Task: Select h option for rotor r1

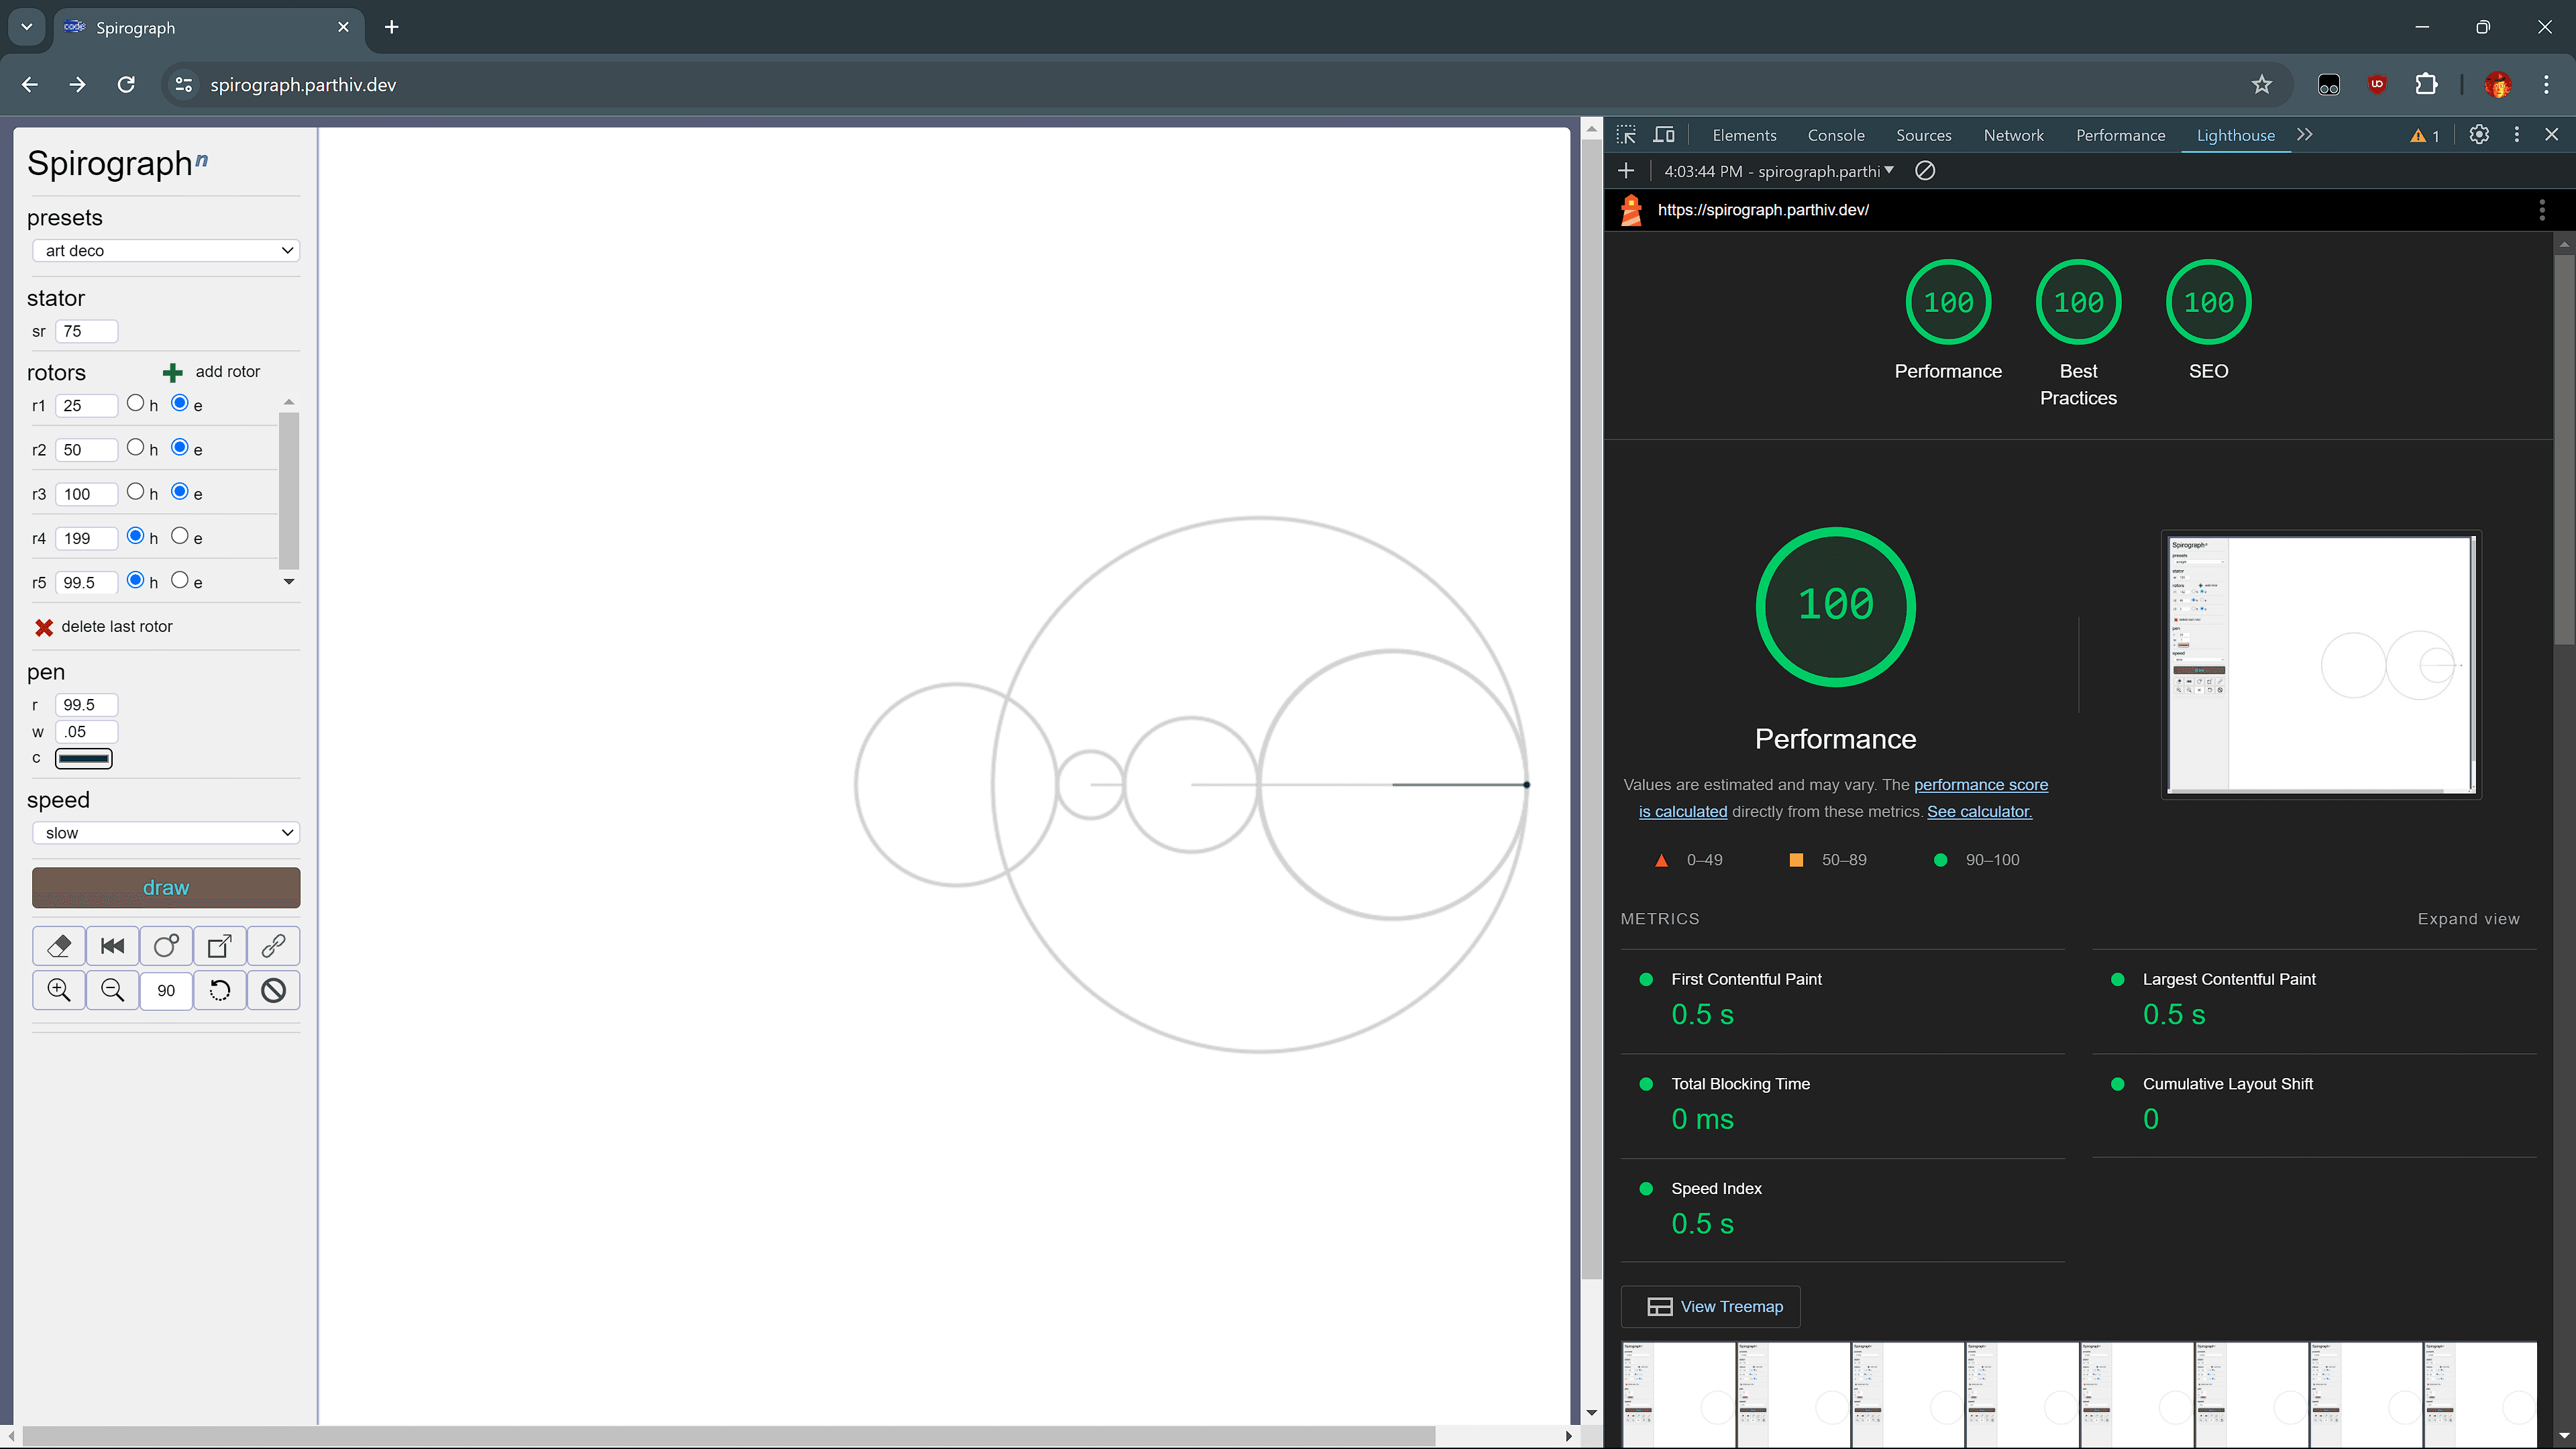Action: (136, 403)
